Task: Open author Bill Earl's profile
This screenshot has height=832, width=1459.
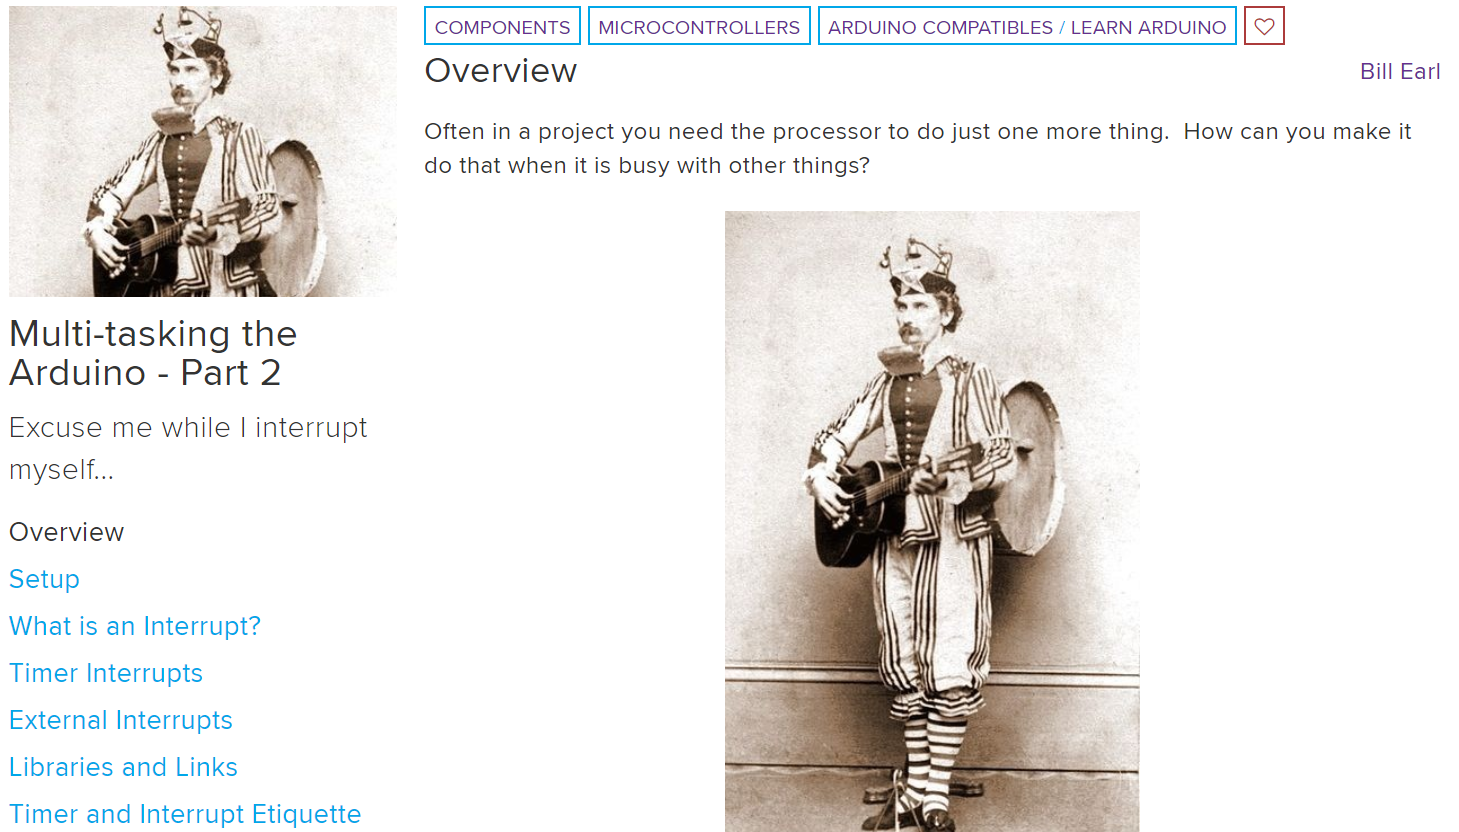Action: pyautogui.click(x=1400, y=72)
